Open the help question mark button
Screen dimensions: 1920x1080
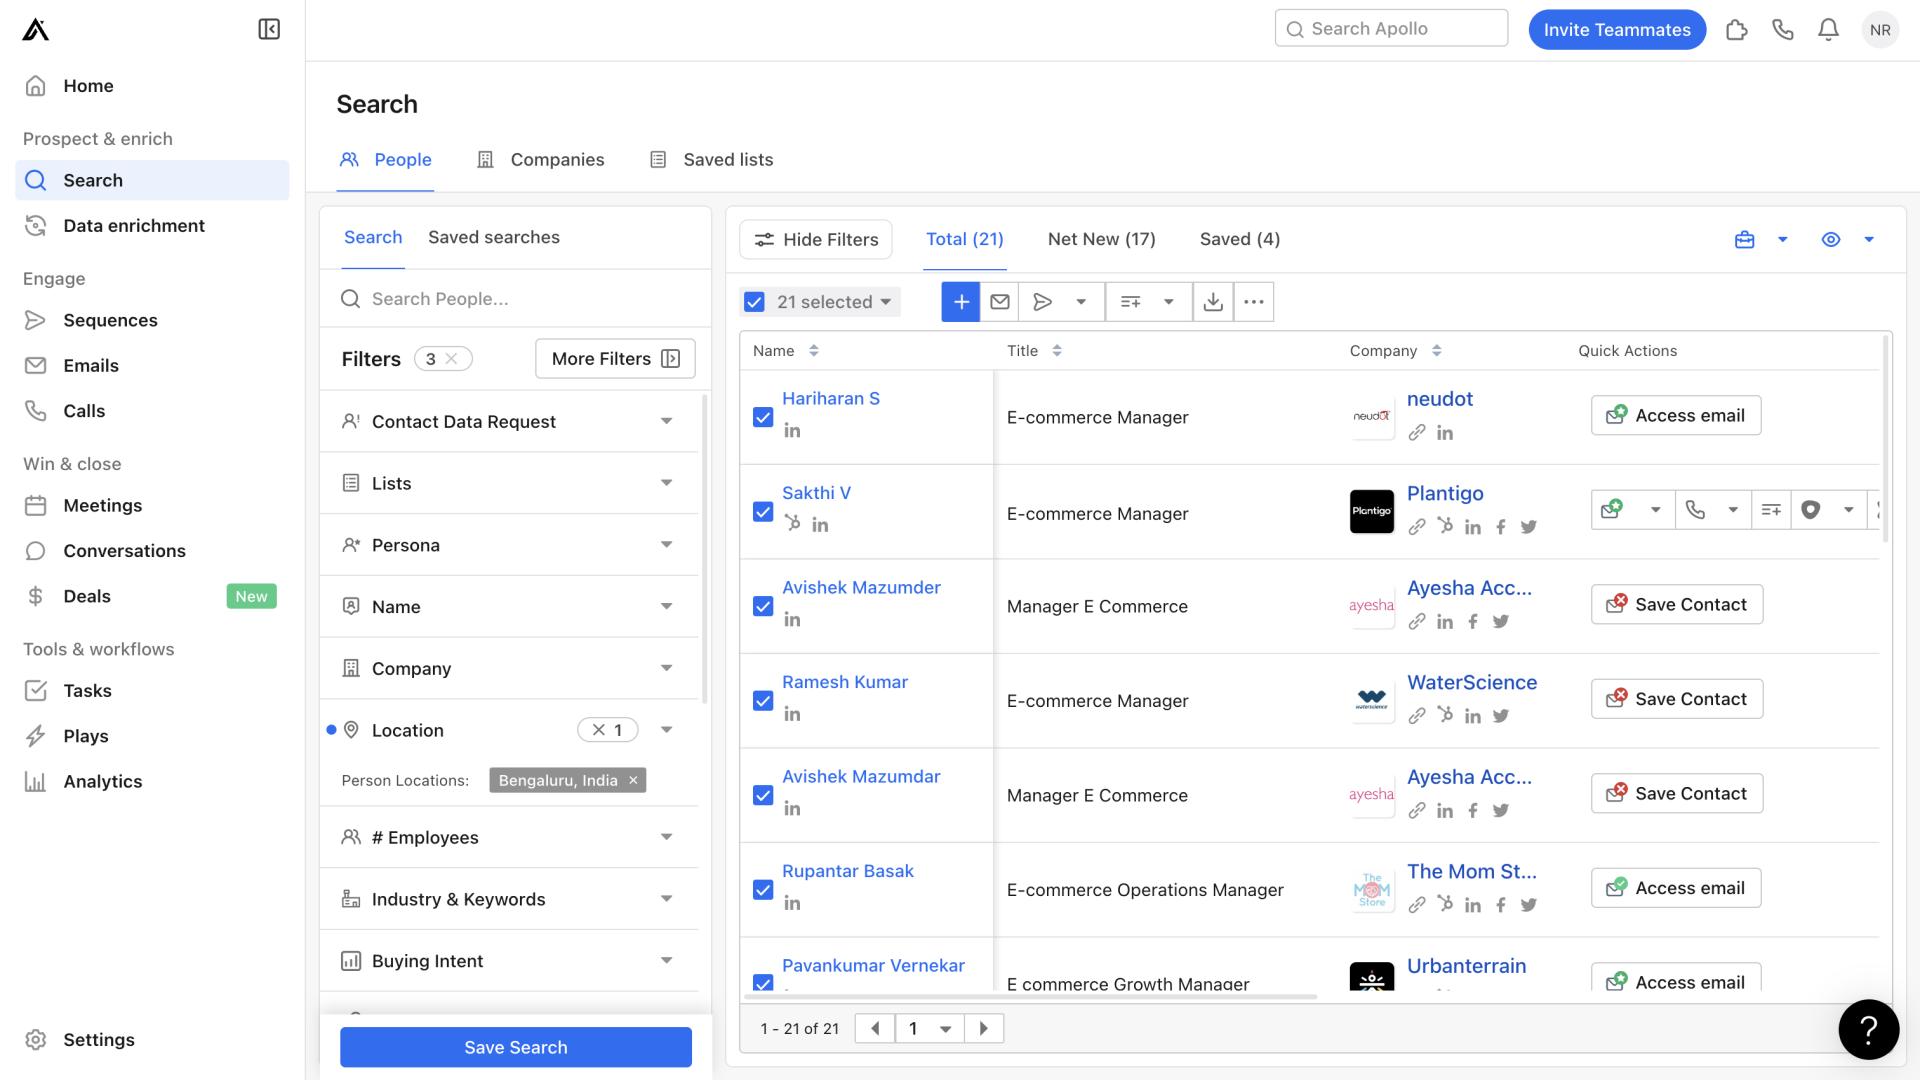[x=1868, y=1029]
